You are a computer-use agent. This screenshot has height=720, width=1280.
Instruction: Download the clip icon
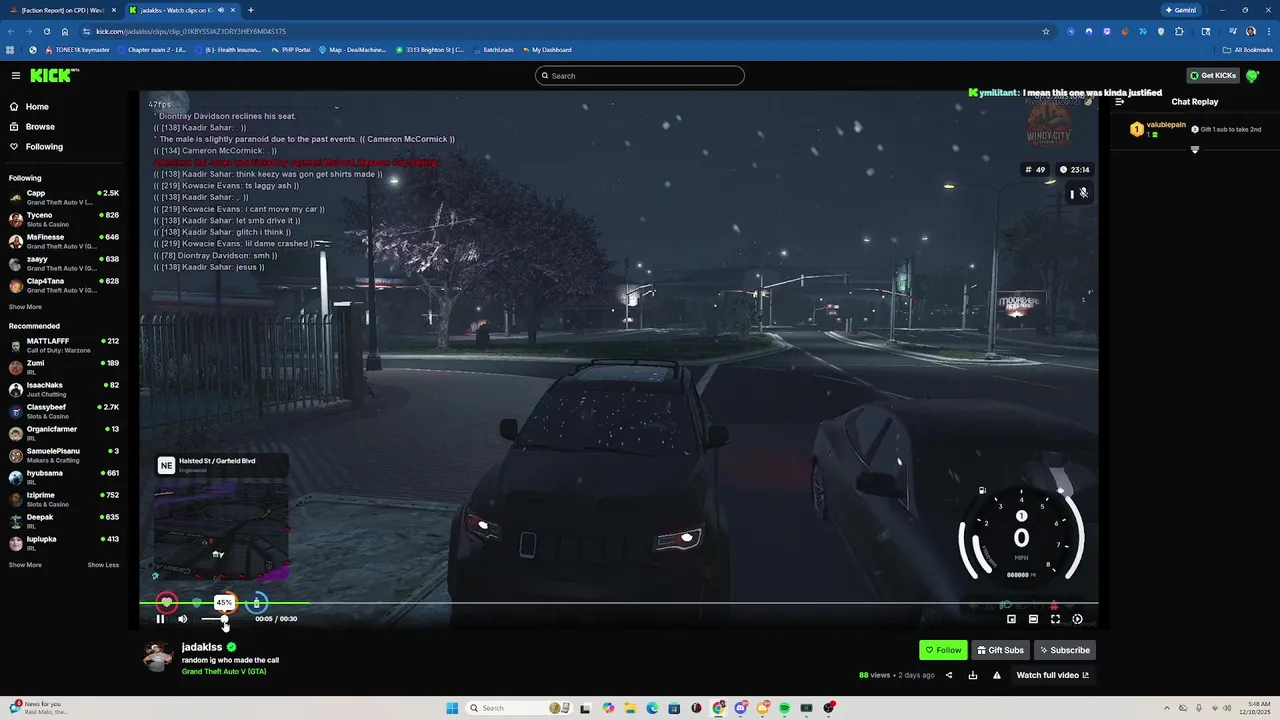(x=973, y=675)
